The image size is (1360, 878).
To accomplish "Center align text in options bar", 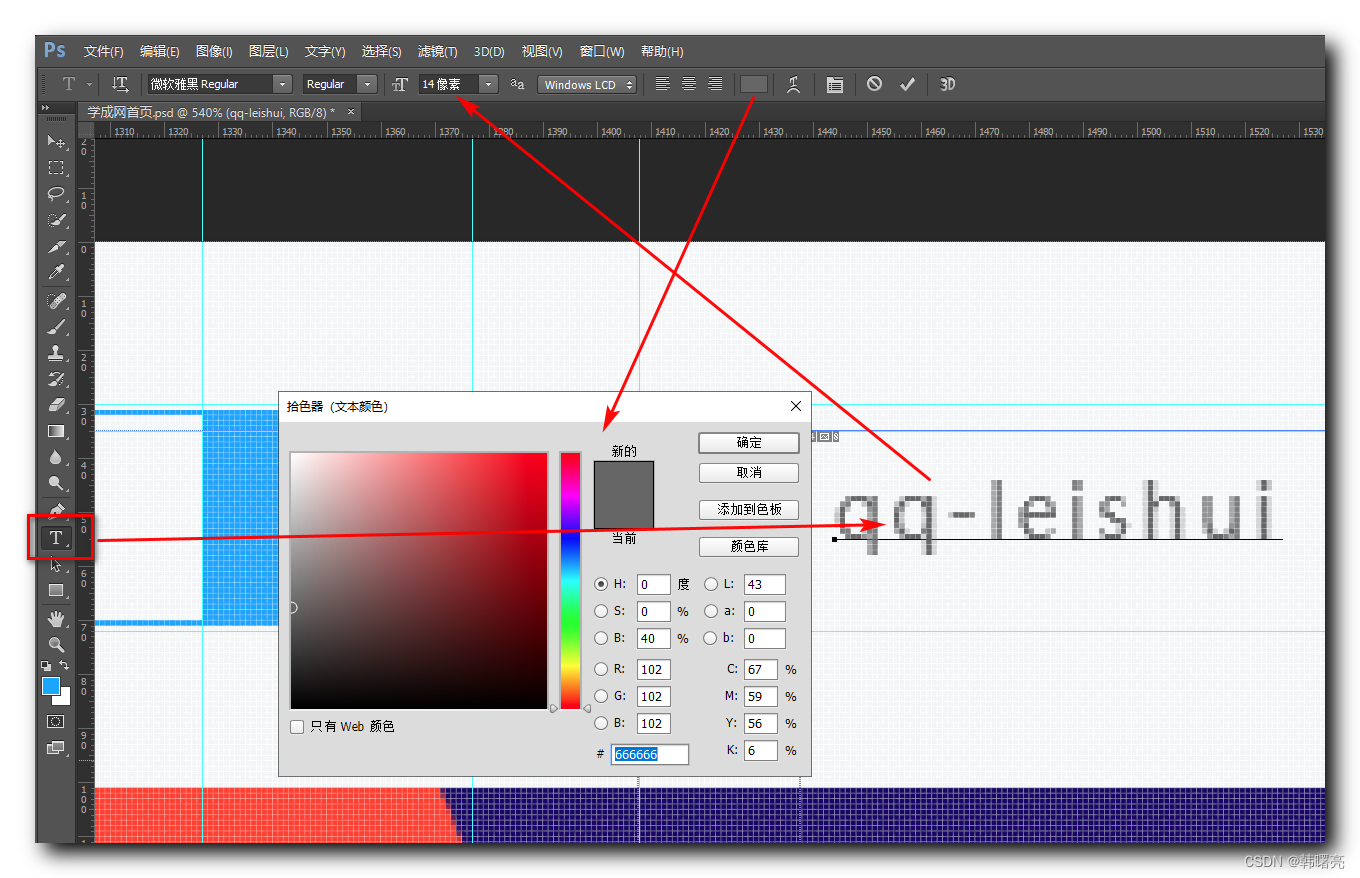I will pos(688,85).
